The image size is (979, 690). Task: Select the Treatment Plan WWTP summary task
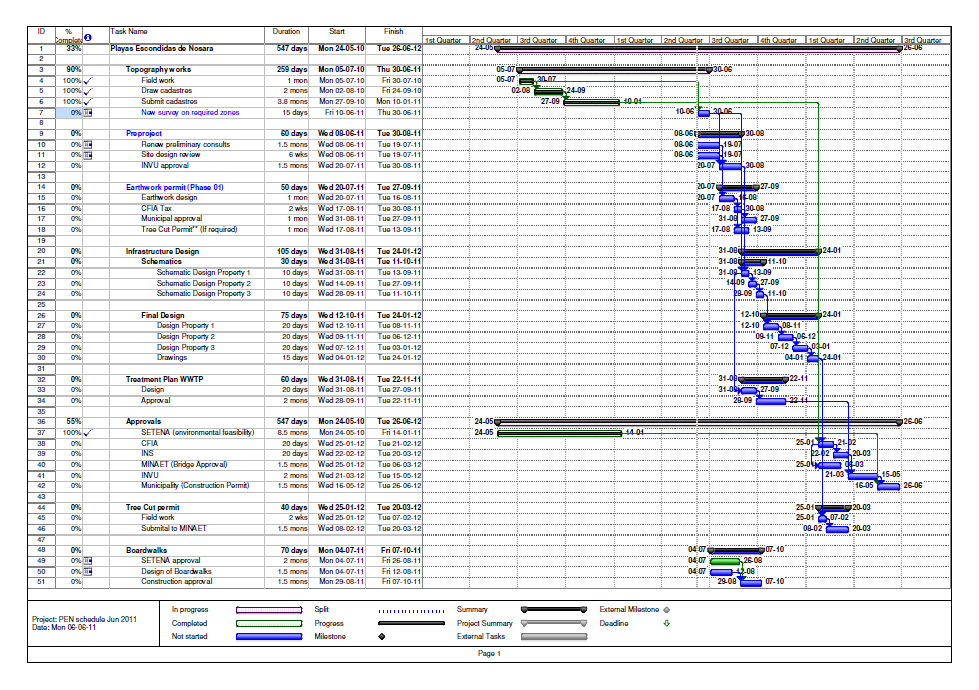click(x=164, y=380)
